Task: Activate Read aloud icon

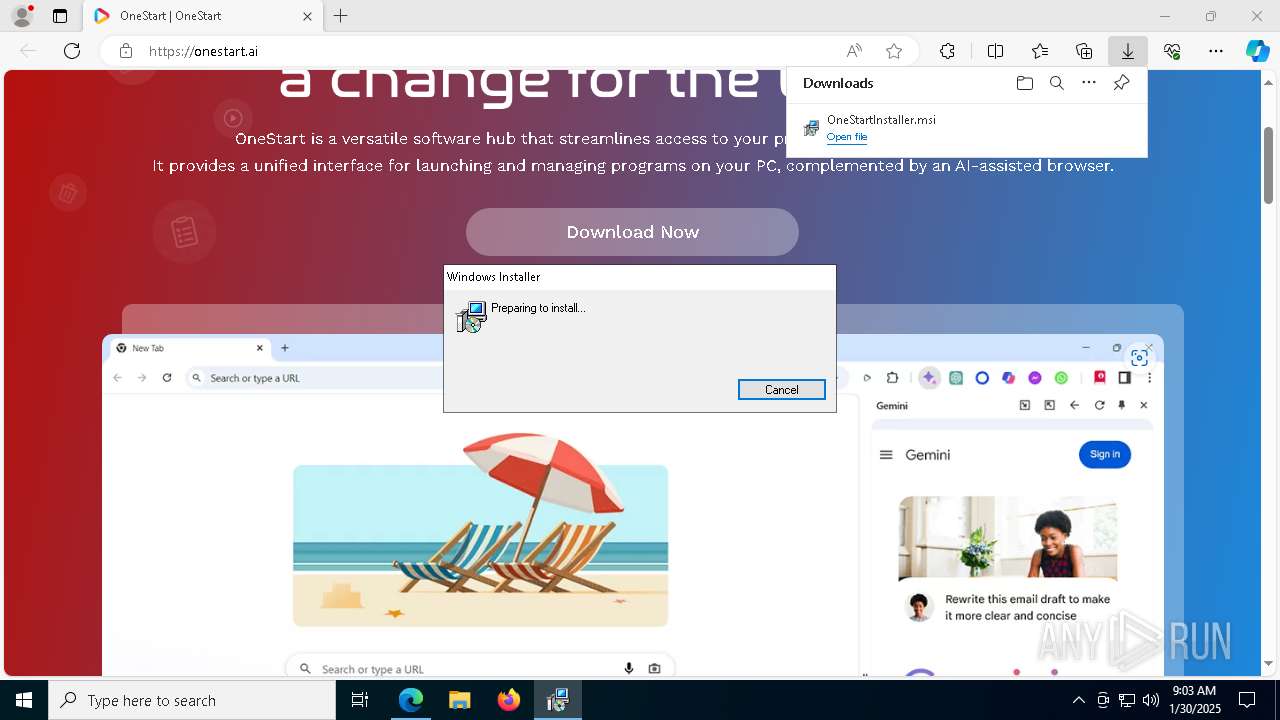Action: click(x=854, y=51)
